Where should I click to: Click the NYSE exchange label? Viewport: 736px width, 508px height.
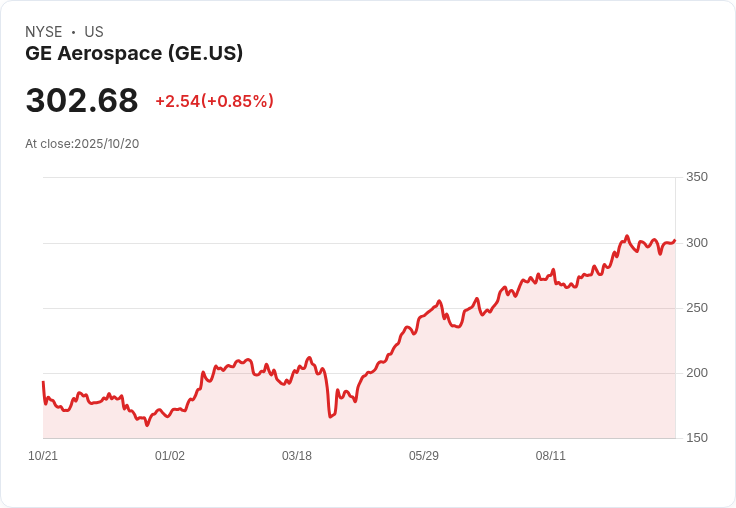pyautogui.click(x=44, y=32)
